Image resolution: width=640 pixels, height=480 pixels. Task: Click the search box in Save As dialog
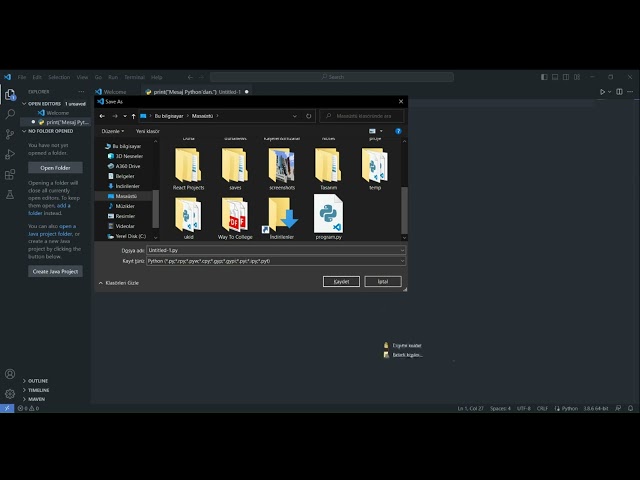(362, 116)
